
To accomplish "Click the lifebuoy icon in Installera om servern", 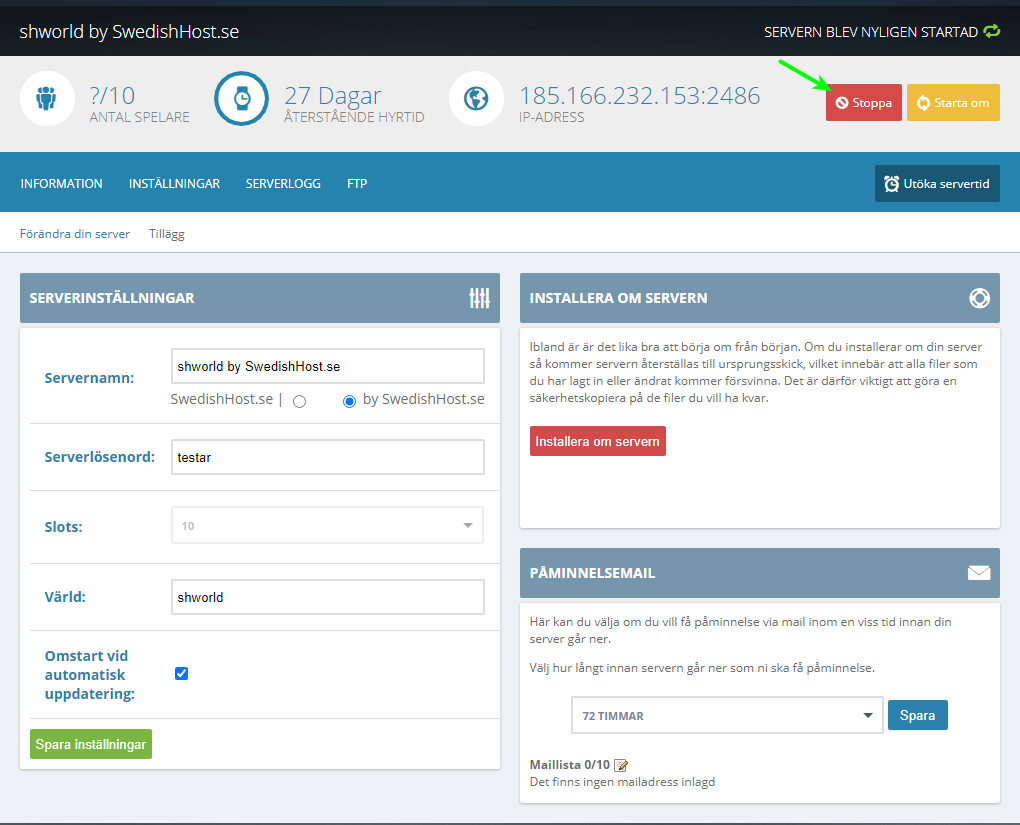I will coord(979,298).
